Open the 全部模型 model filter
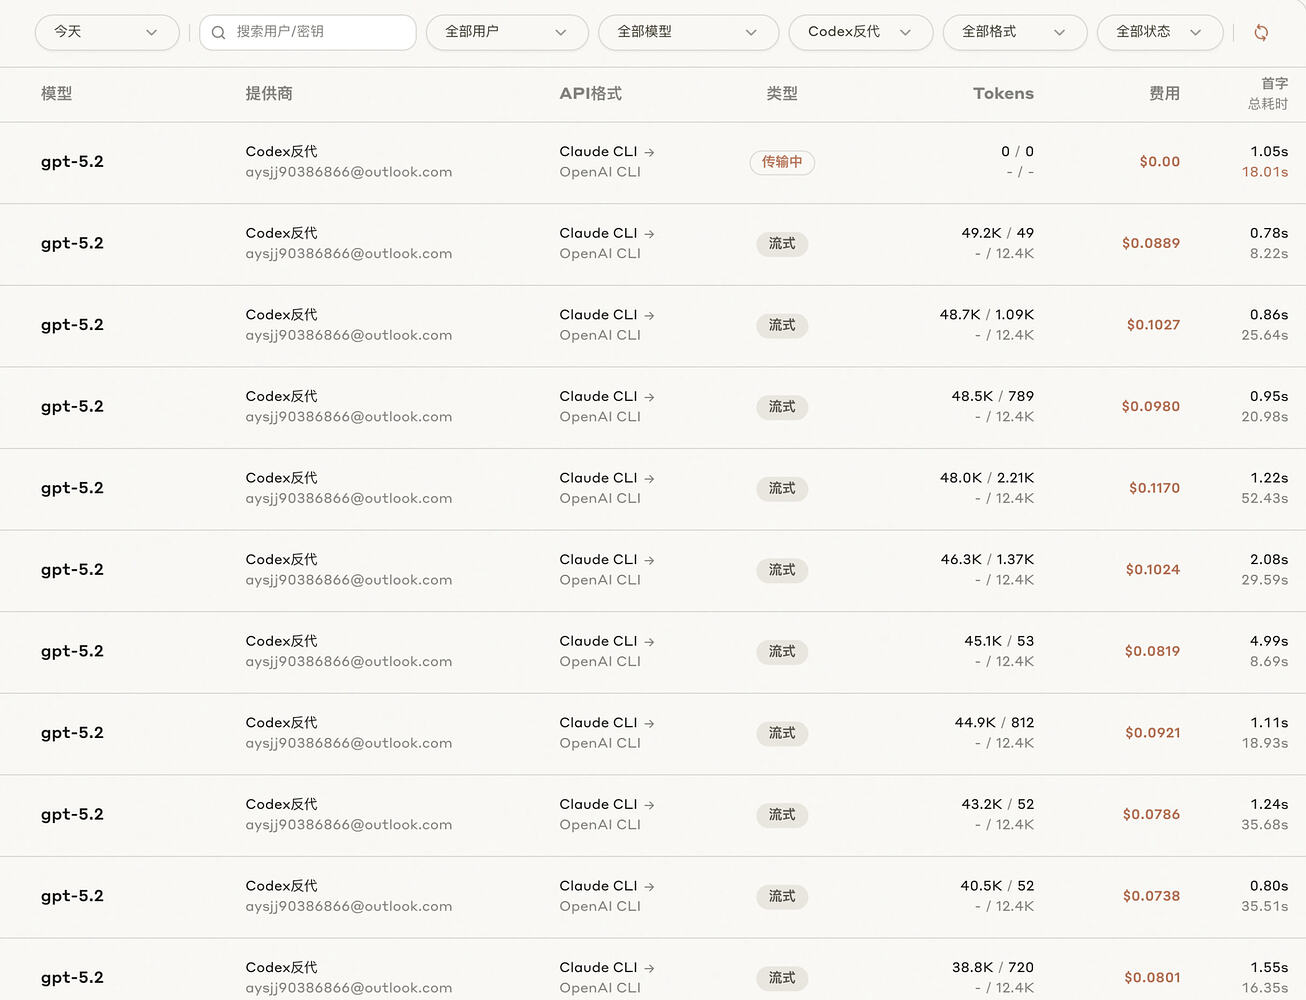 coord(688,32)
